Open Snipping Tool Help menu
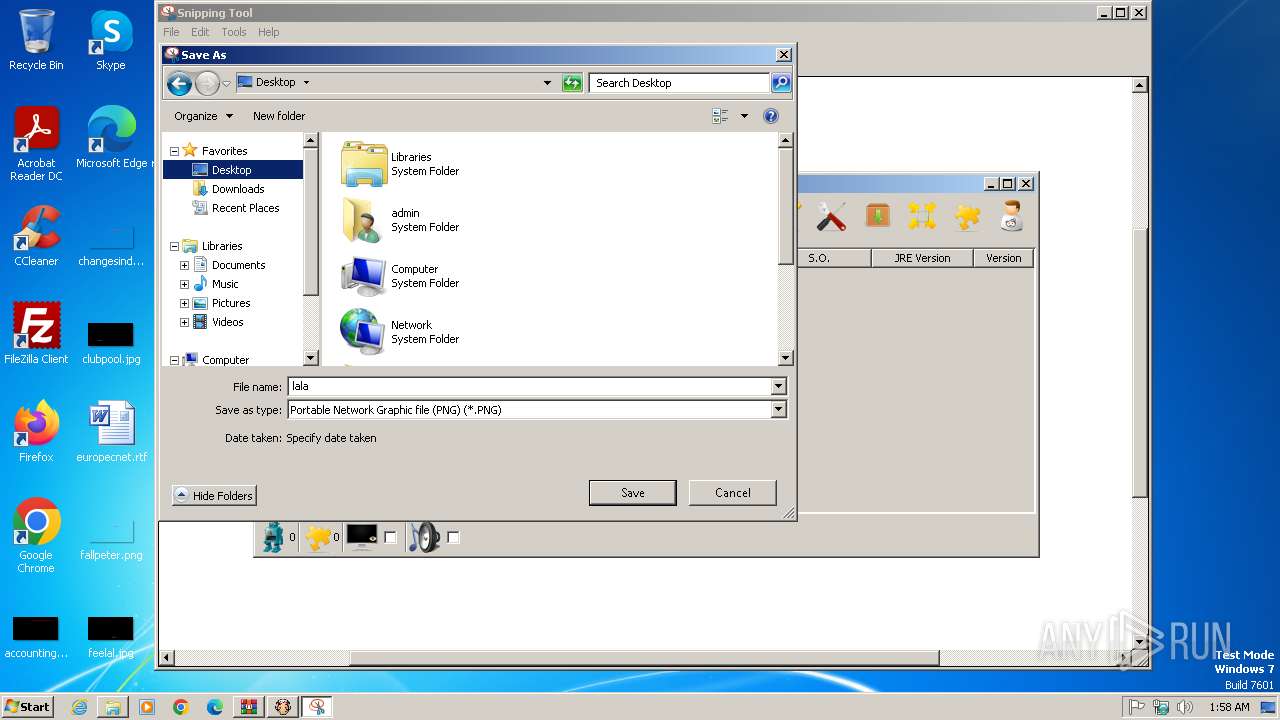This screenshot has height=720, width=1280. point(268,32)
